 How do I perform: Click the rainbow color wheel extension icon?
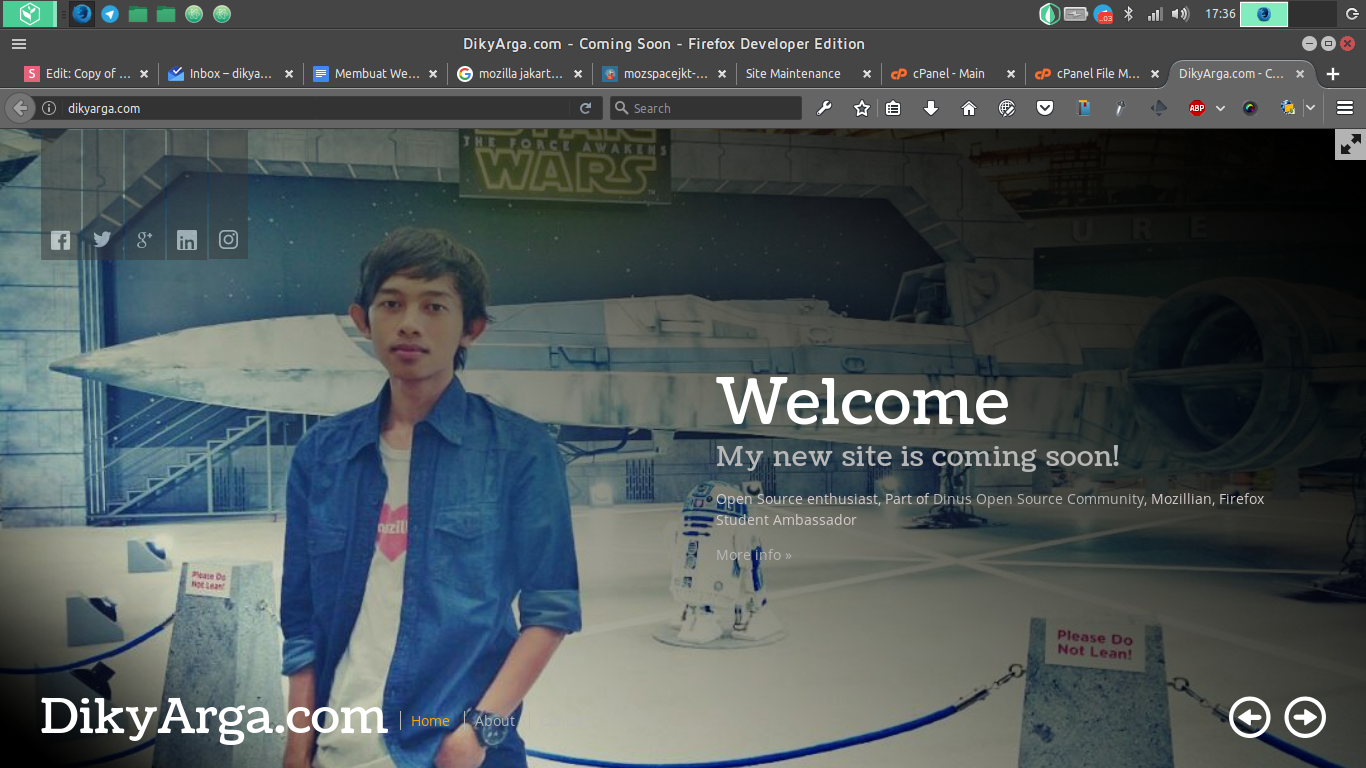pyautogui.click(x=1250, y=108)
